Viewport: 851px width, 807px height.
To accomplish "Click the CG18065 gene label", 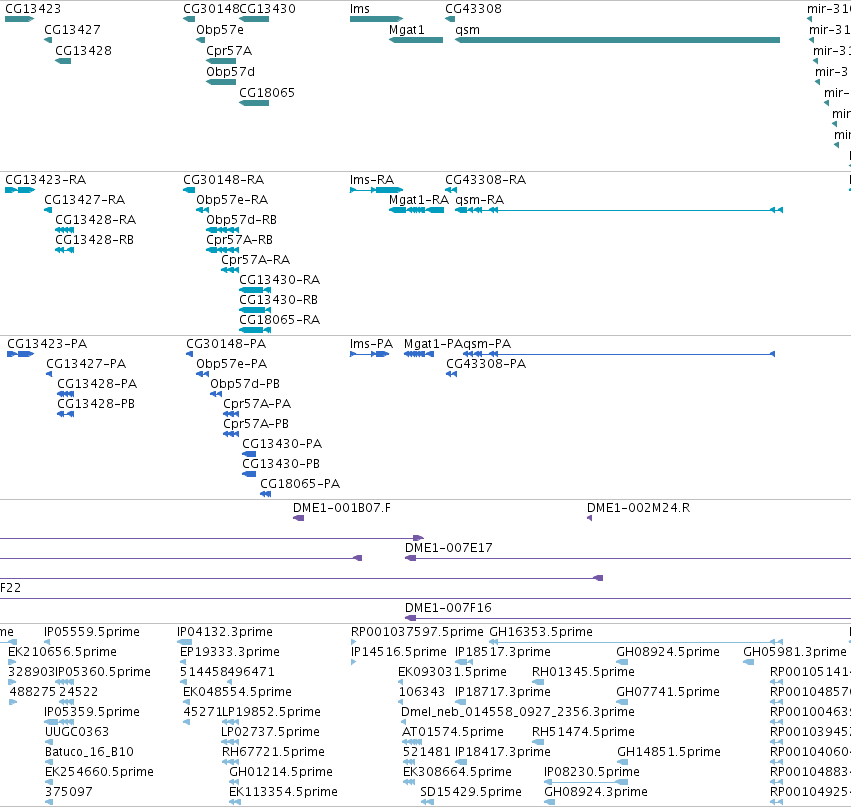I will (267, 93).
